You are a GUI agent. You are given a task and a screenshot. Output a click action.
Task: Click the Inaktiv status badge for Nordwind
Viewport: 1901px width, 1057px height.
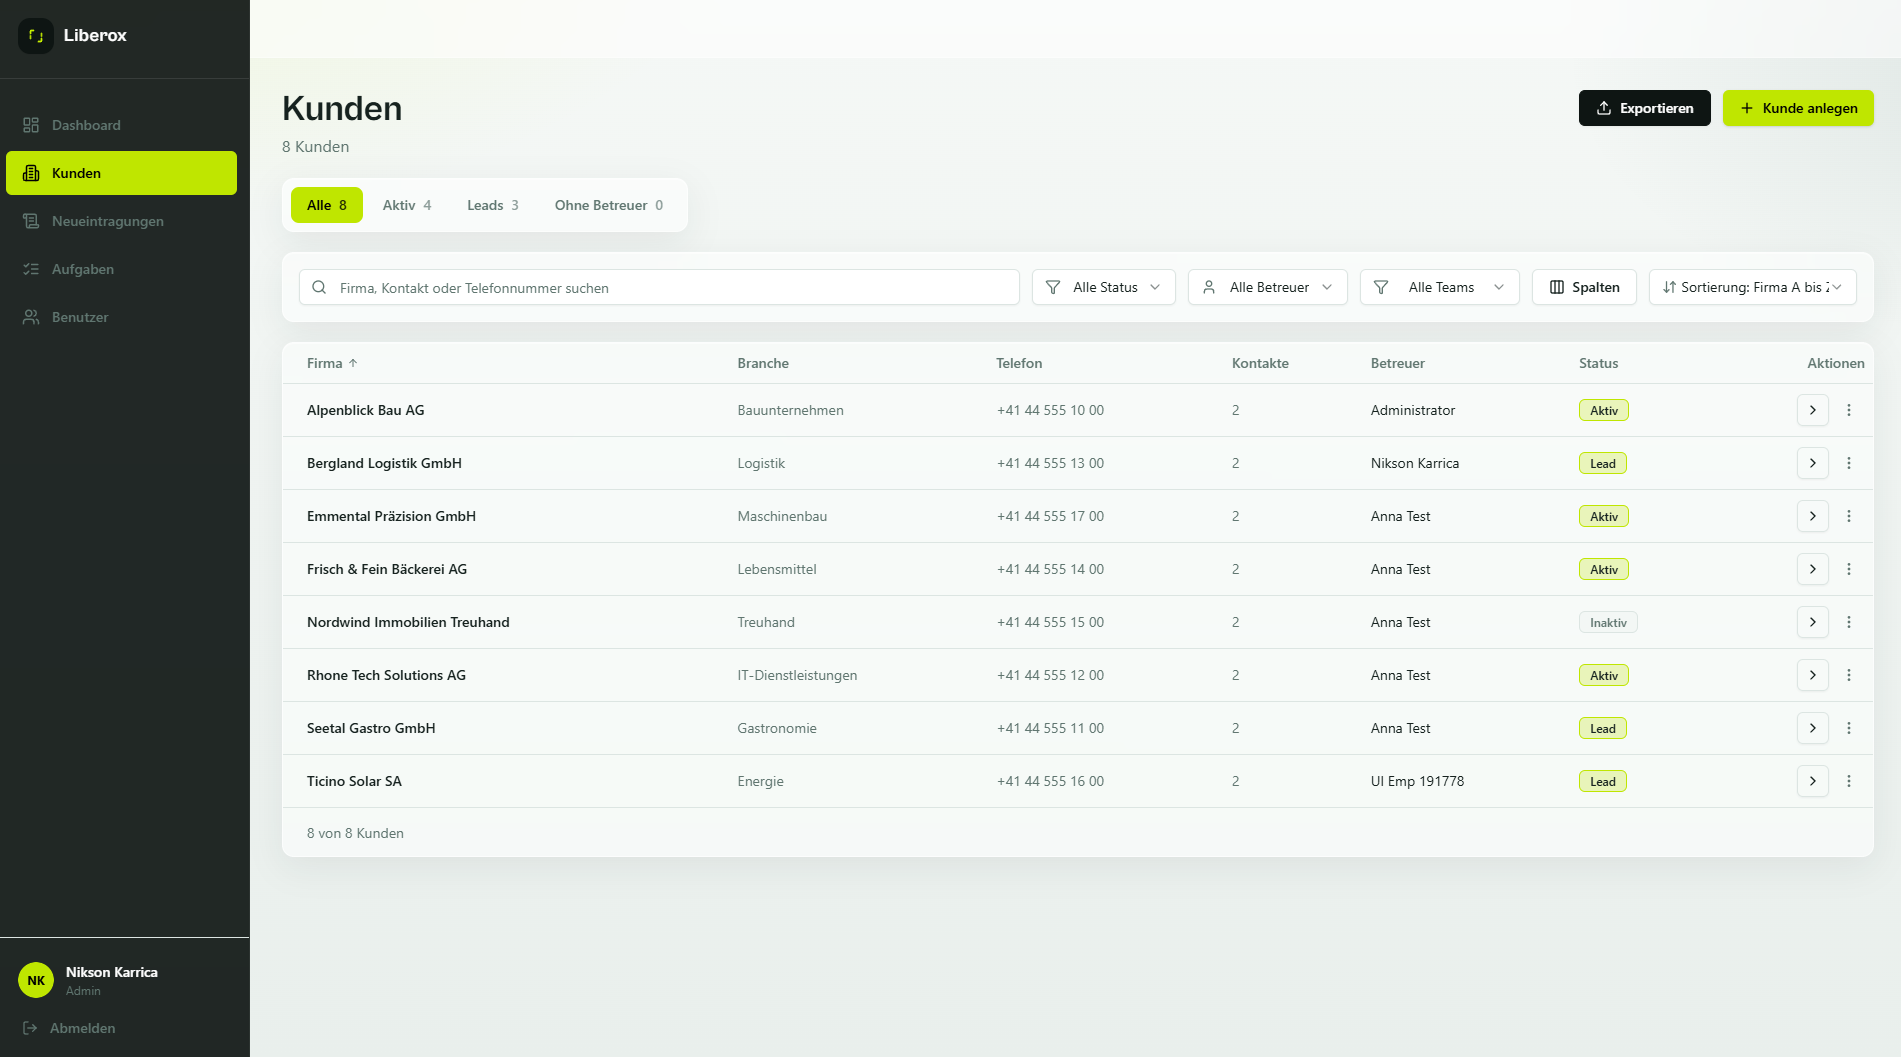(1608, 622)
